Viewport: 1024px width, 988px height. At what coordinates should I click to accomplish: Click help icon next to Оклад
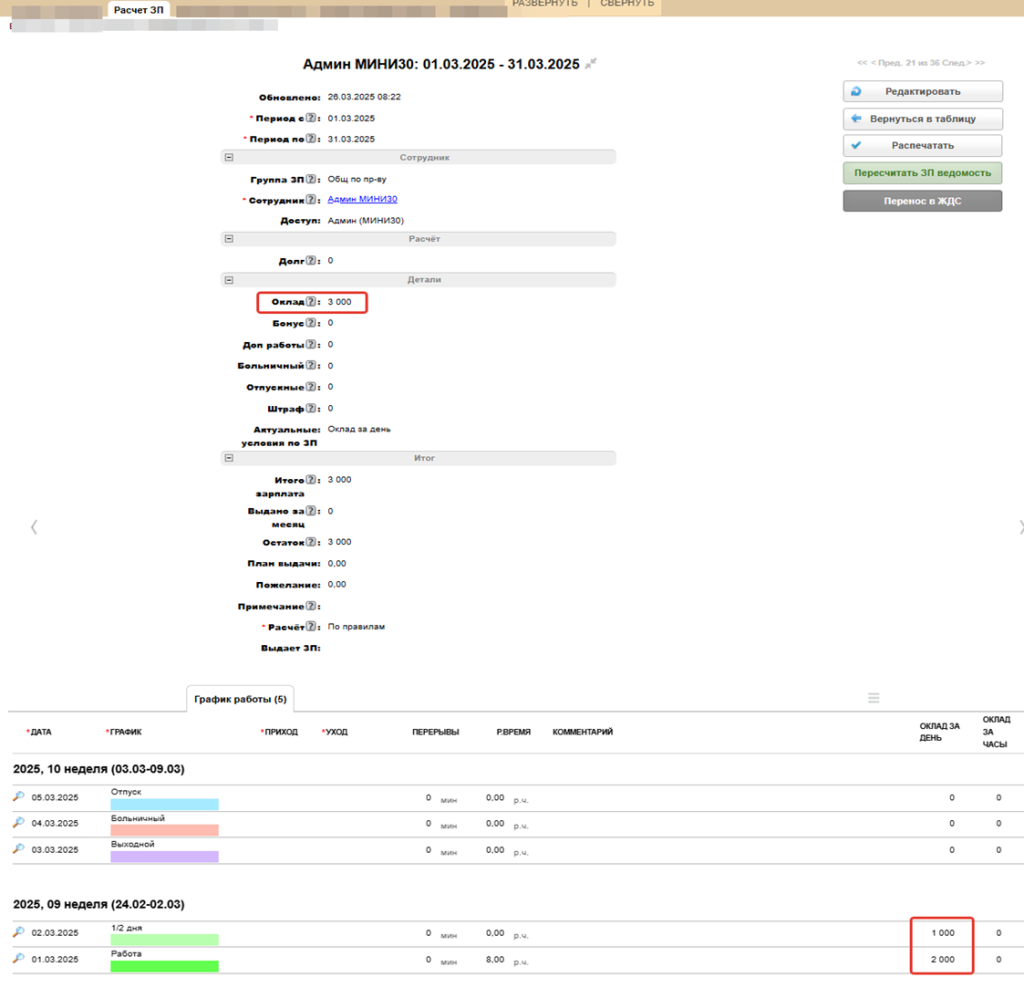[311, 301]
